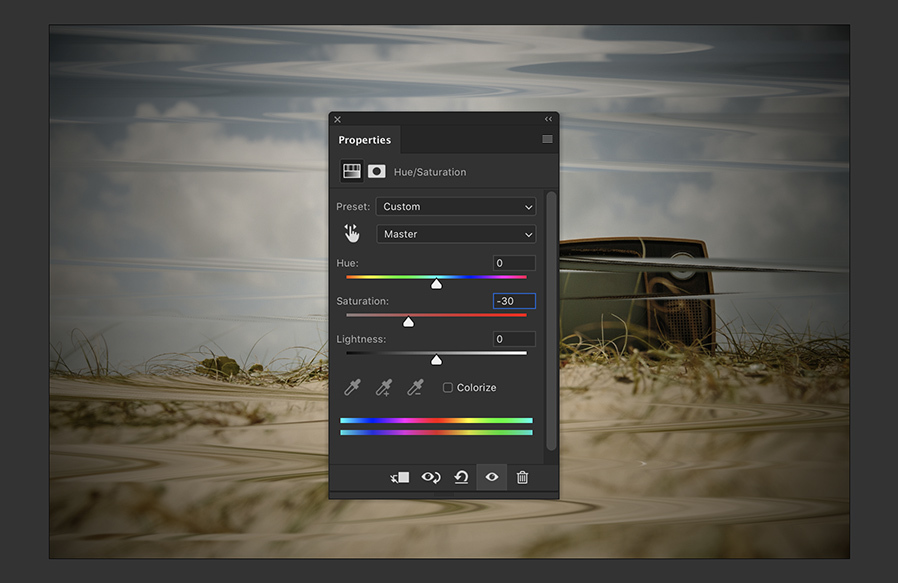Activate the on-image adjustment hand tool
Viewport: 898px width, 583px height.
[352, 233]
